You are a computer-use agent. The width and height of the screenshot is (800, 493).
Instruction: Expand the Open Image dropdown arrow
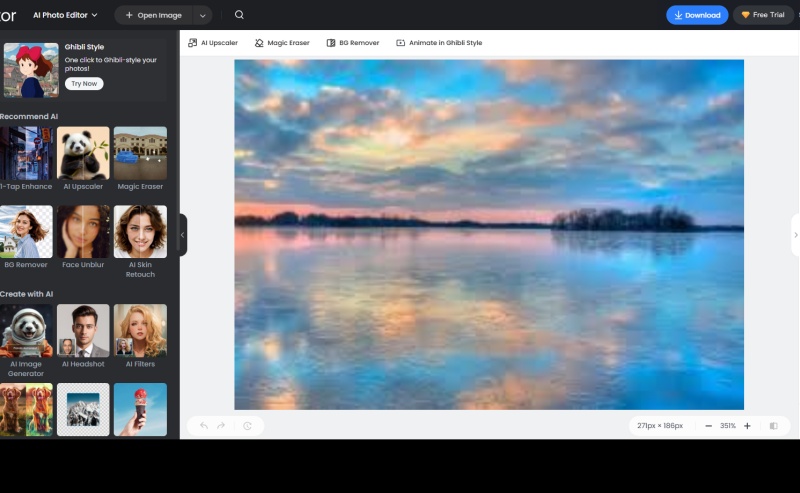[204, 15]
